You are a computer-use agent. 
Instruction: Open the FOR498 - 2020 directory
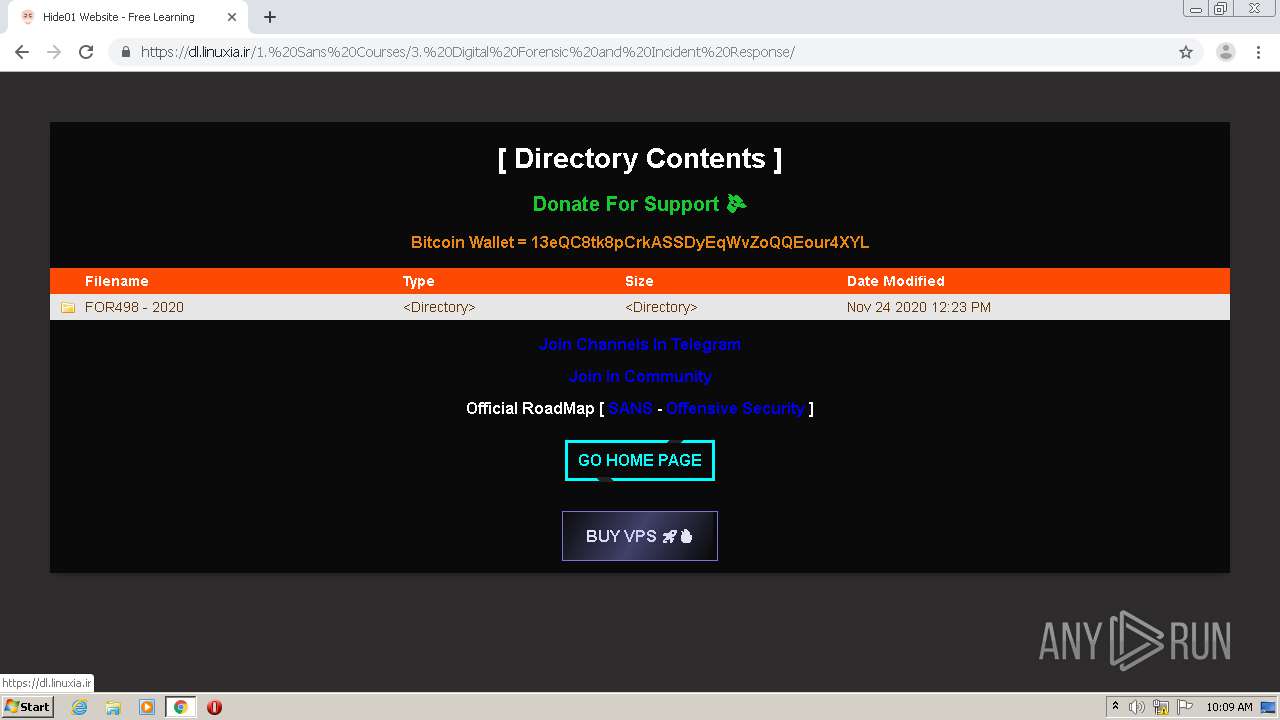point(134,307)
